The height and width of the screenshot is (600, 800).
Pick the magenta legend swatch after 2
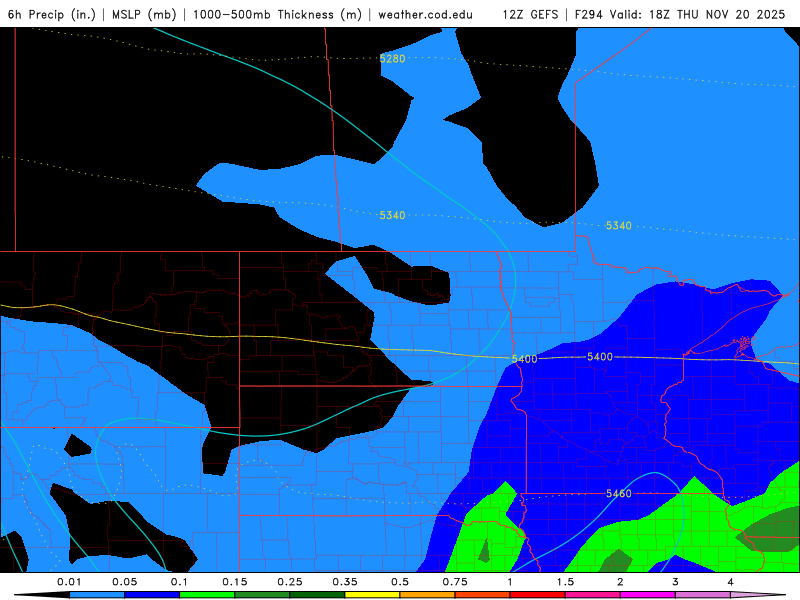coord(648,595)
